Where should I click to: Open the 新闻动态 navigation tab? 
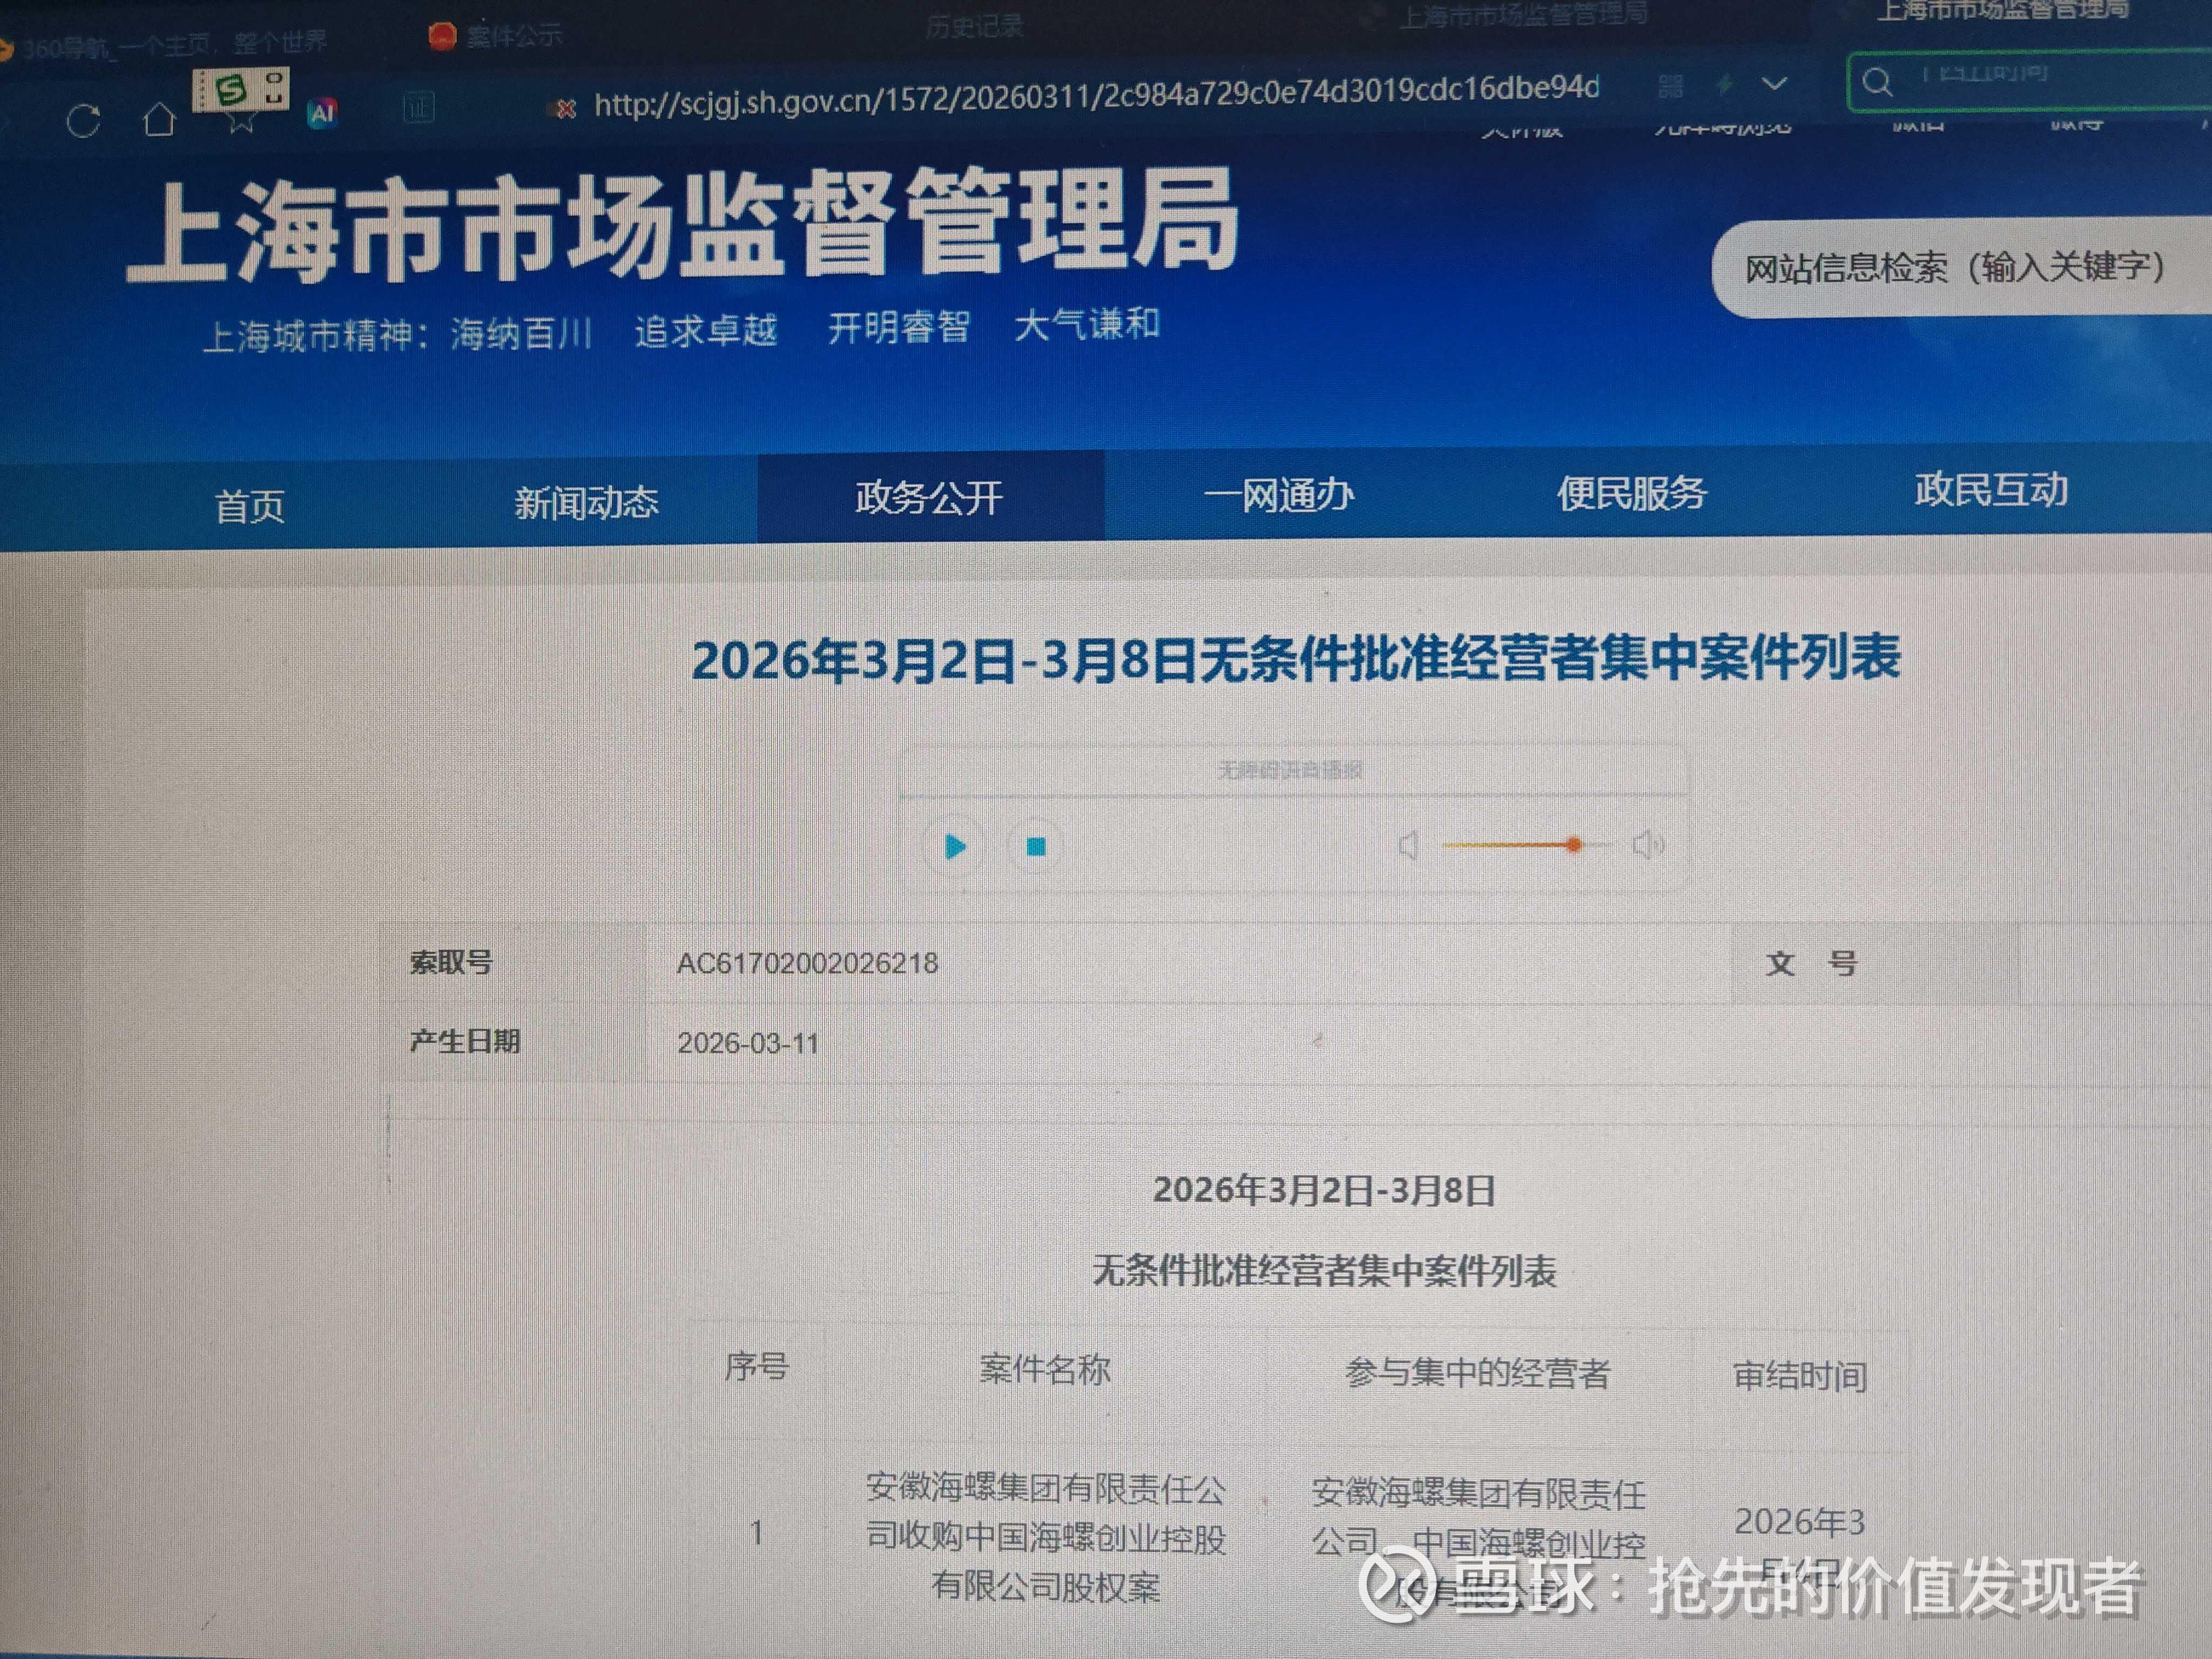[x=586, y=502]
